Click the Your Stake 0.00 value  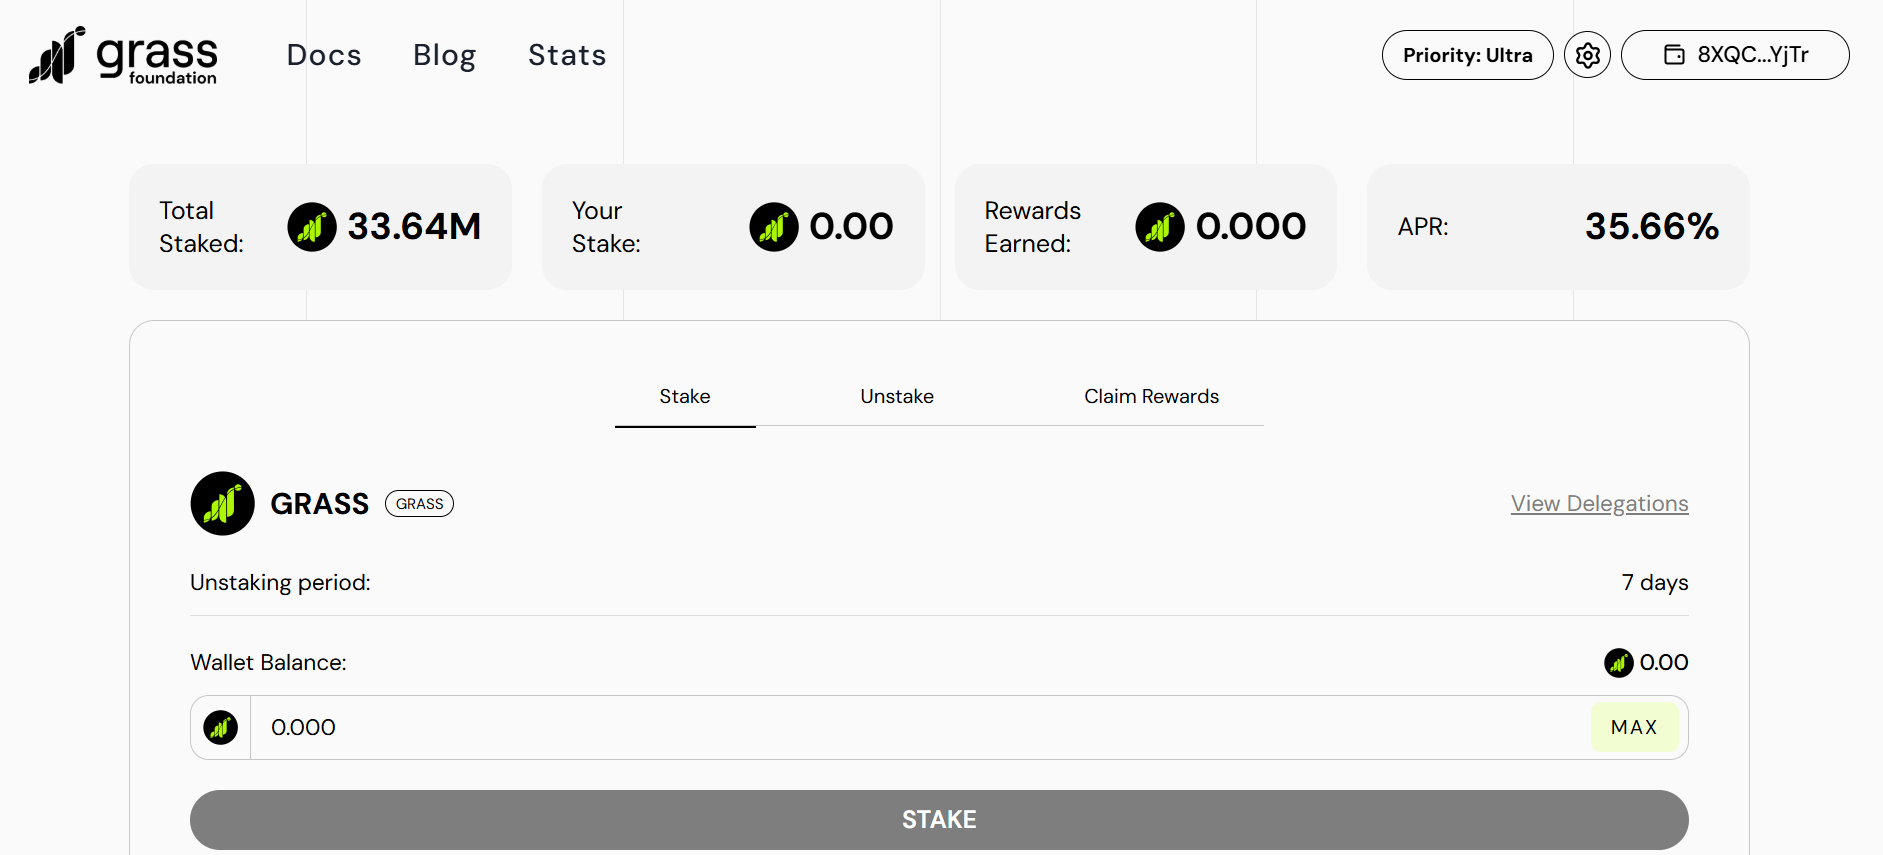(851, 227)
